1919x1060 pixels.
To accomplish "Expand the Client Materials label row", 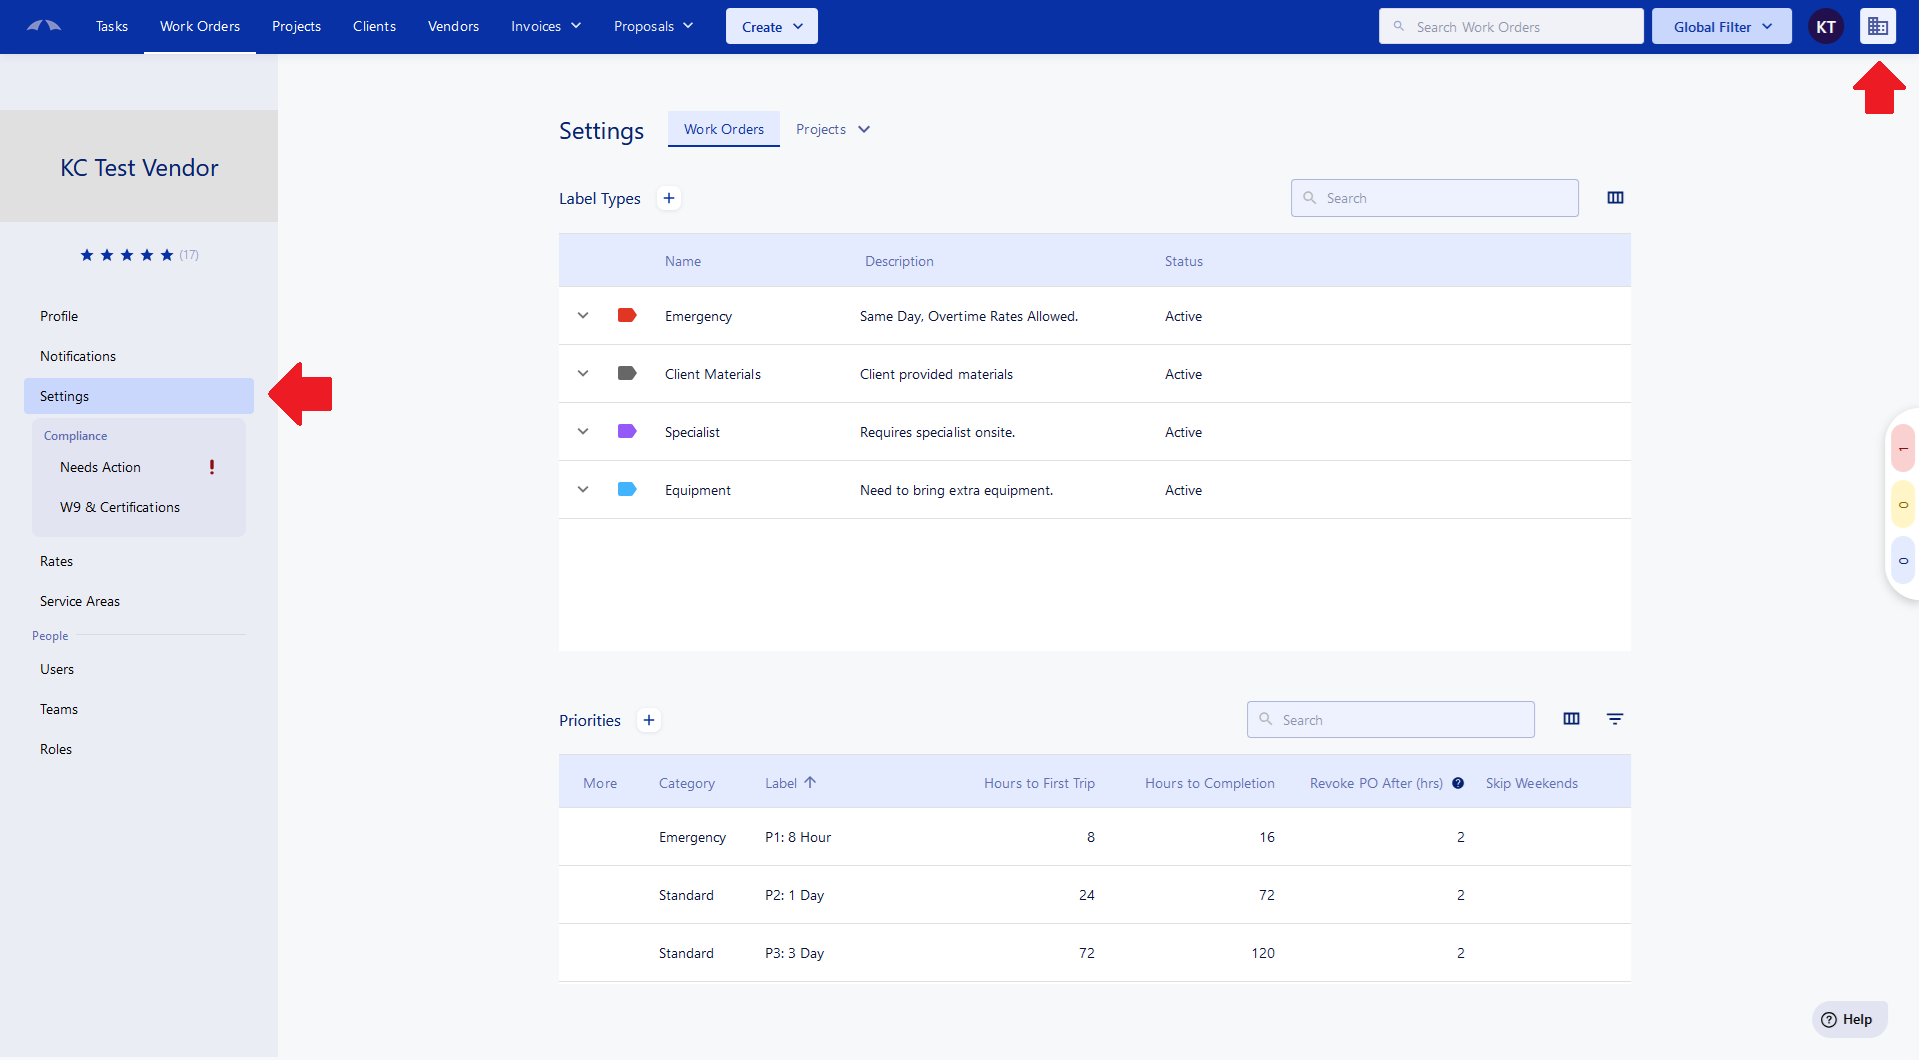I will coord(583,374).
